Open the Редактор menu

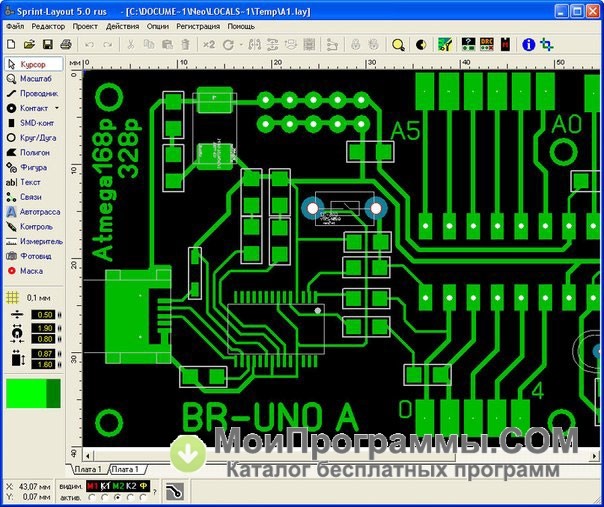tap(48, 26)
